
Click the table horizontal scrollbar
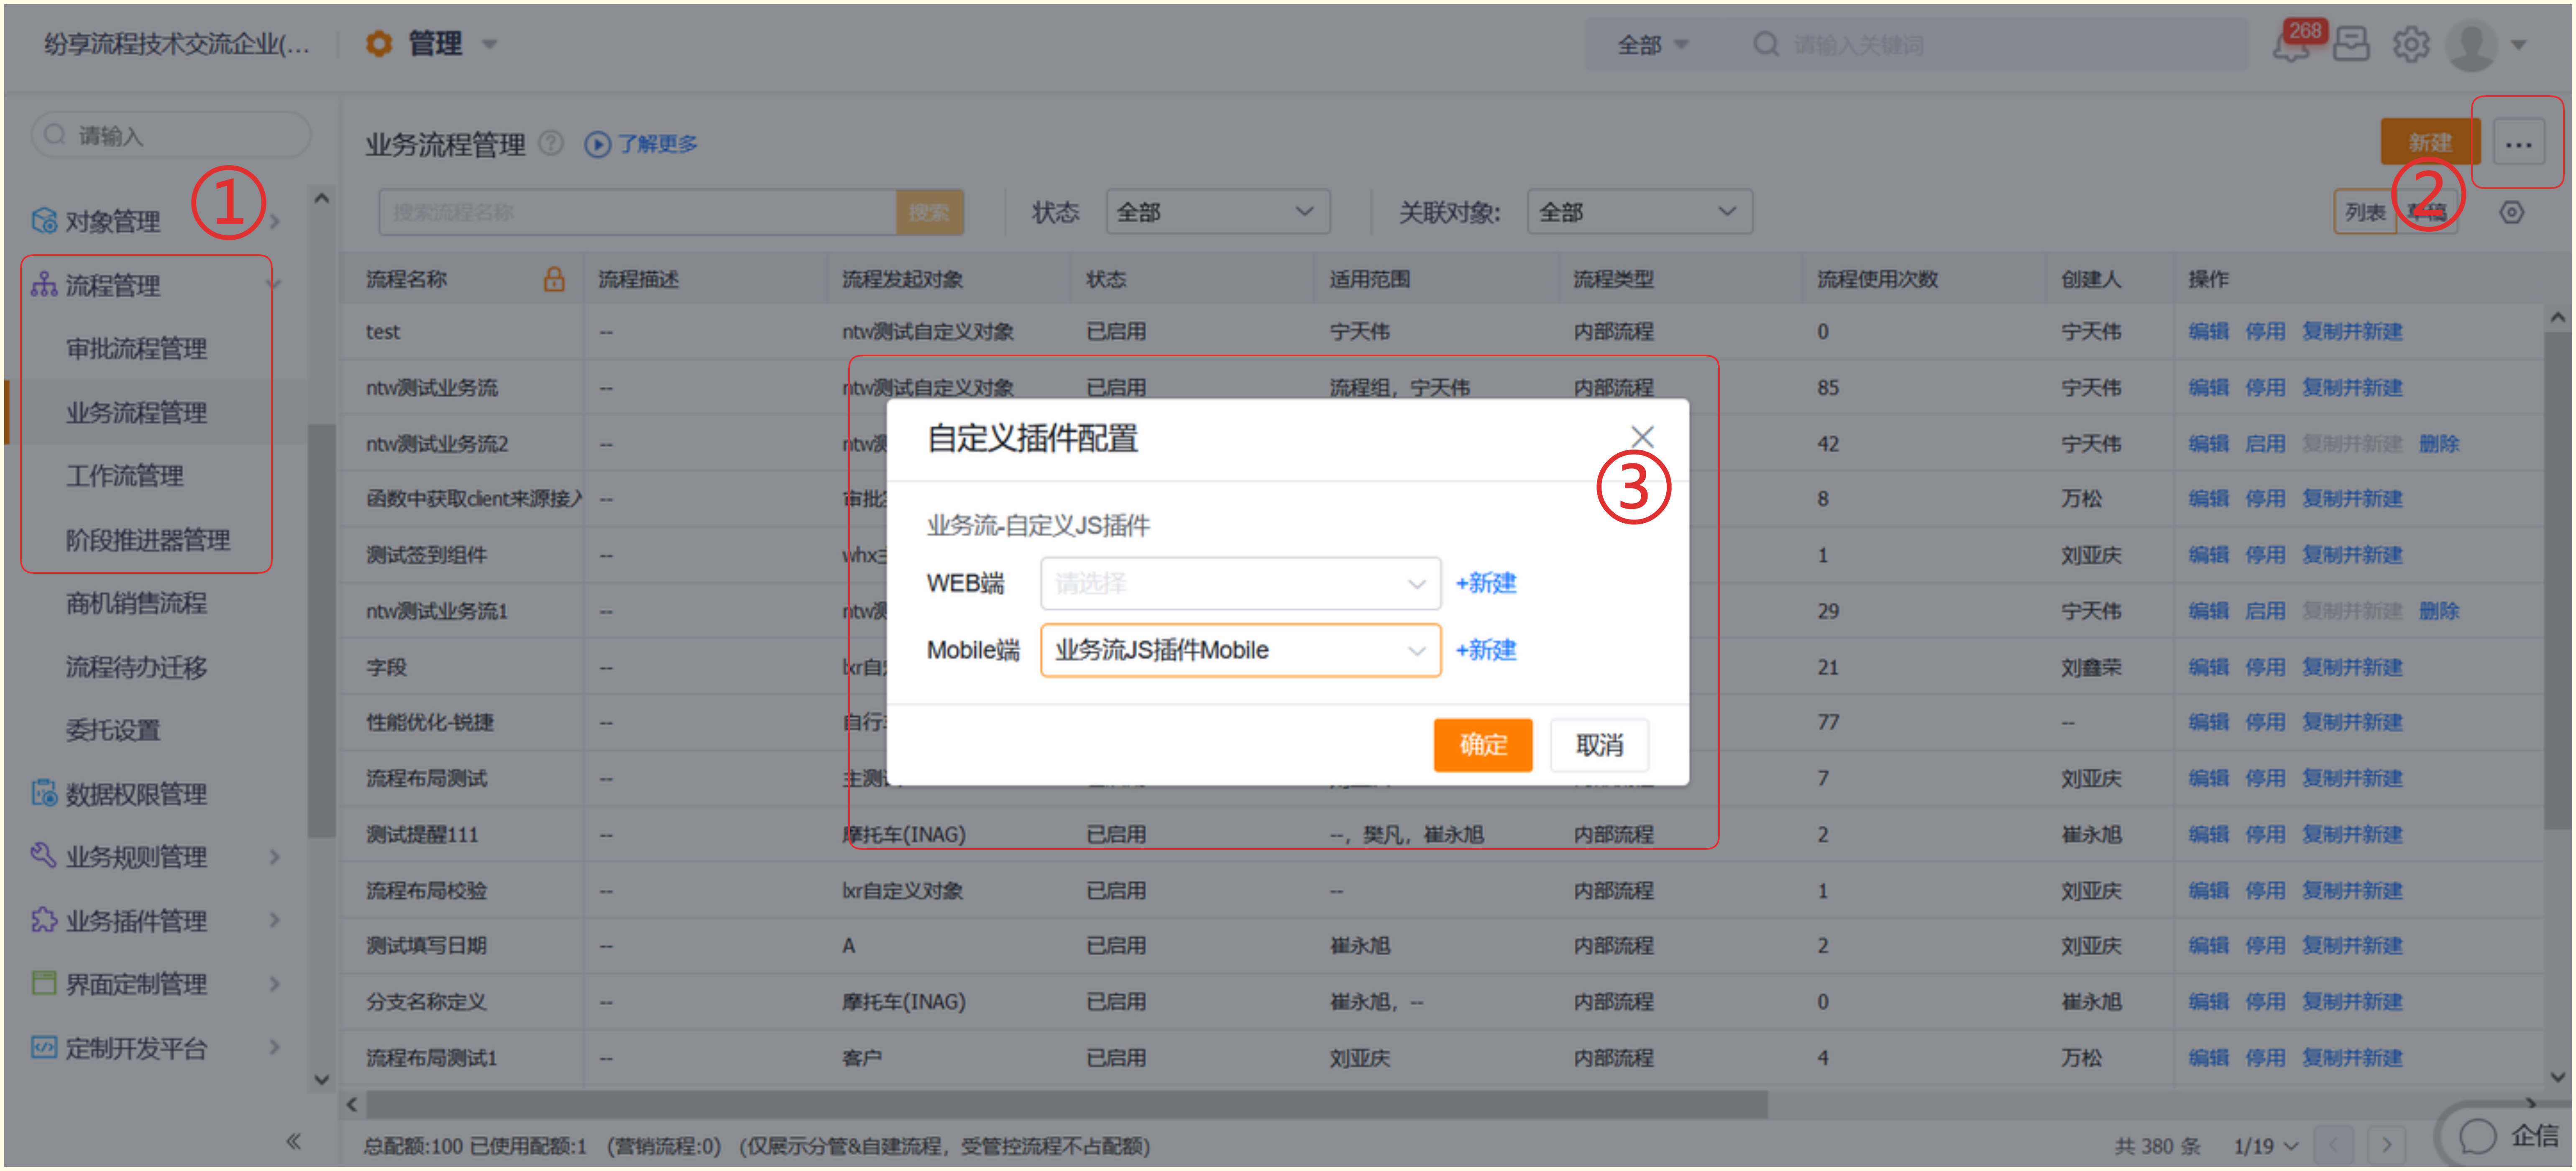1066,1105
